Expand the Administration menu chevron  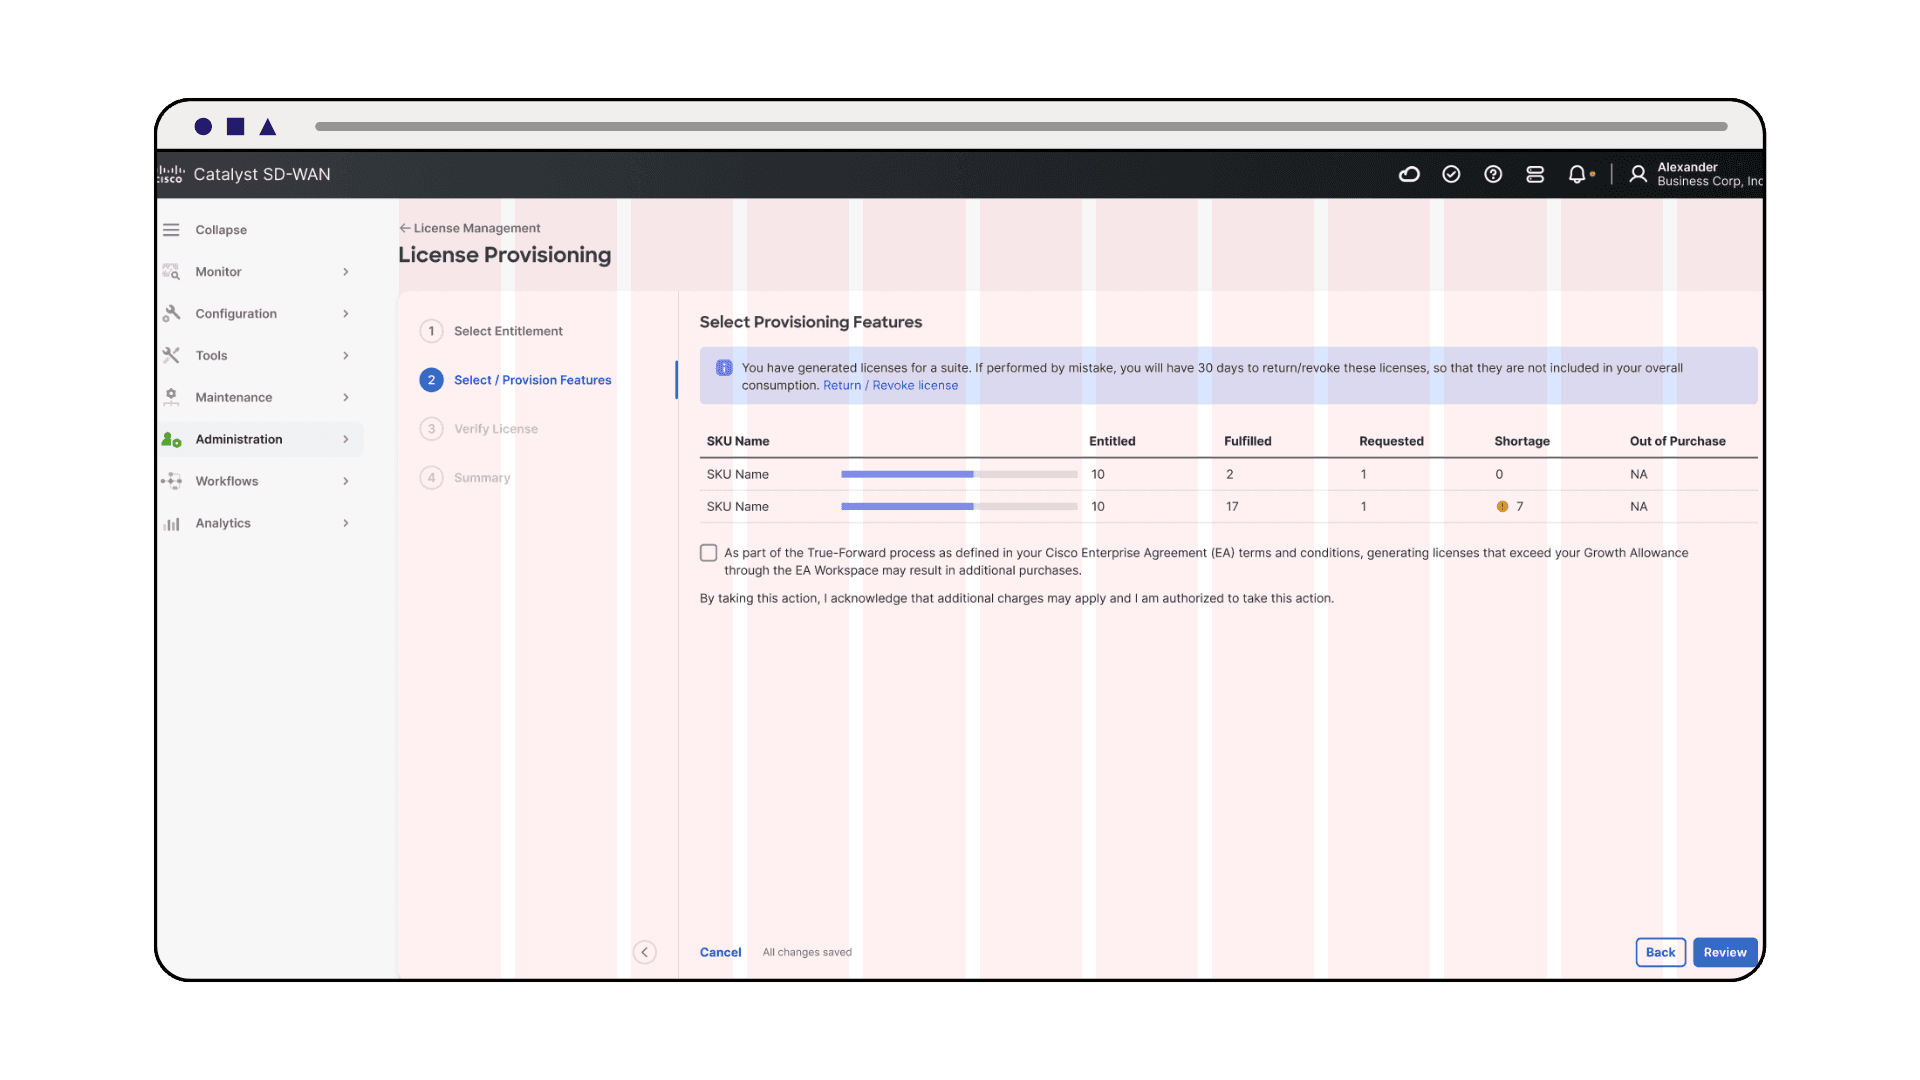346,440
